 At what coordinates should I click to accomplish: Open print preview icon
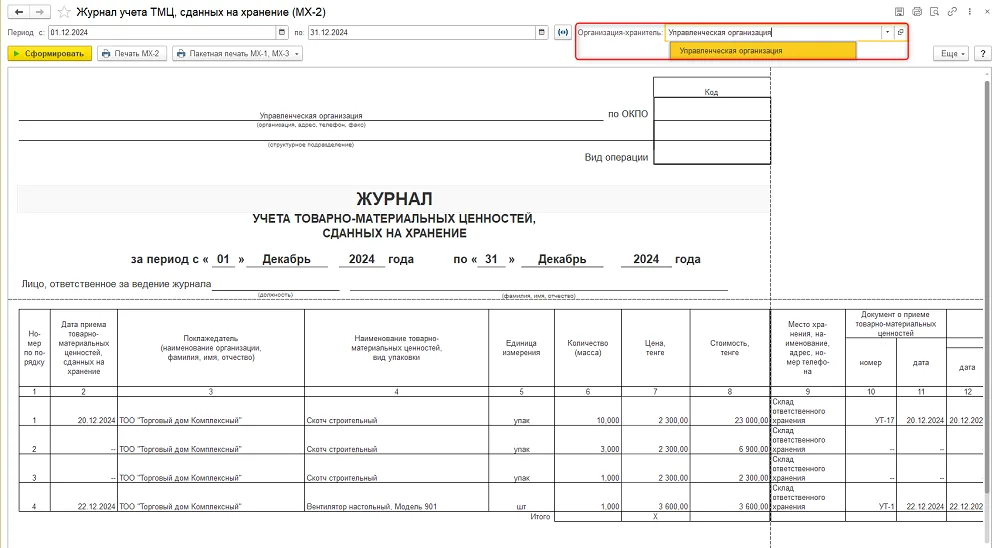click(934, 11)
